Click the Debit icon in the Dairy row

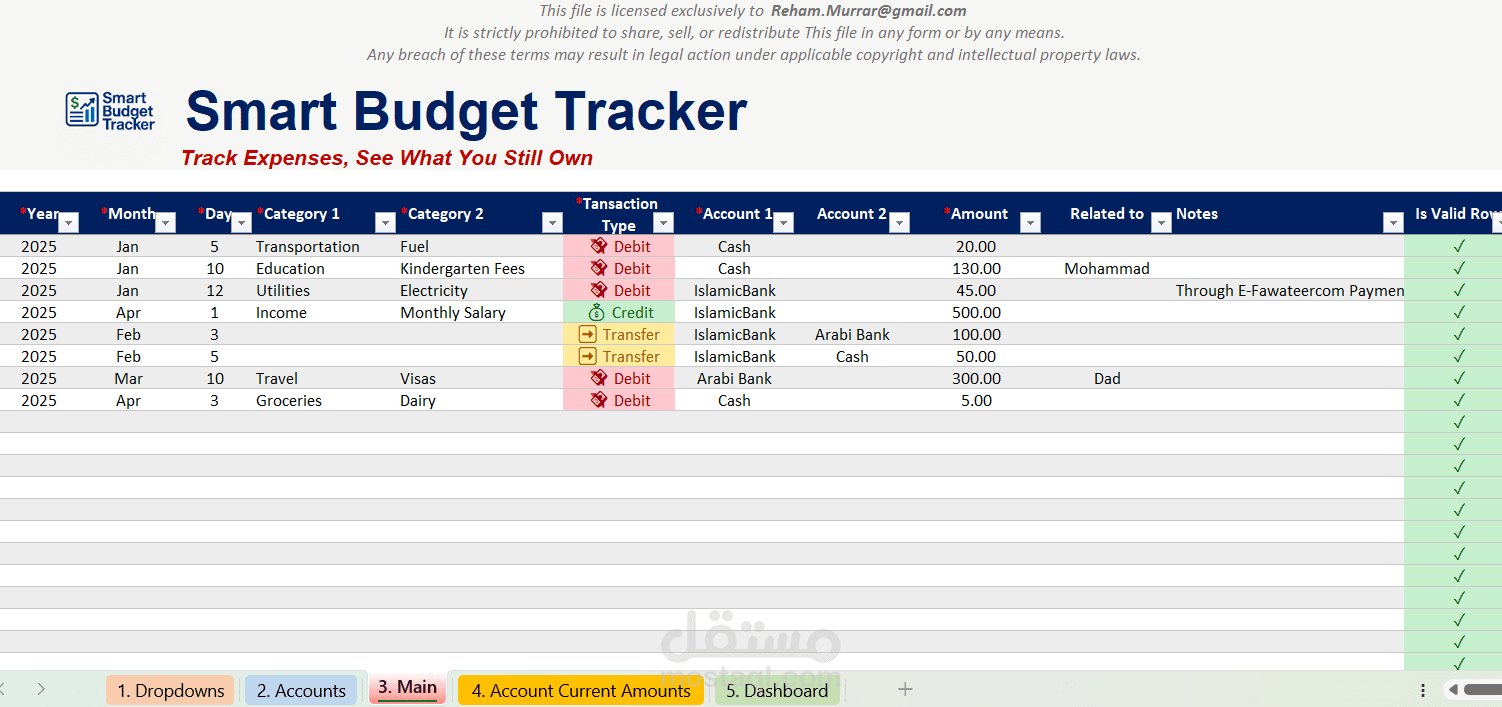(599, 400)
